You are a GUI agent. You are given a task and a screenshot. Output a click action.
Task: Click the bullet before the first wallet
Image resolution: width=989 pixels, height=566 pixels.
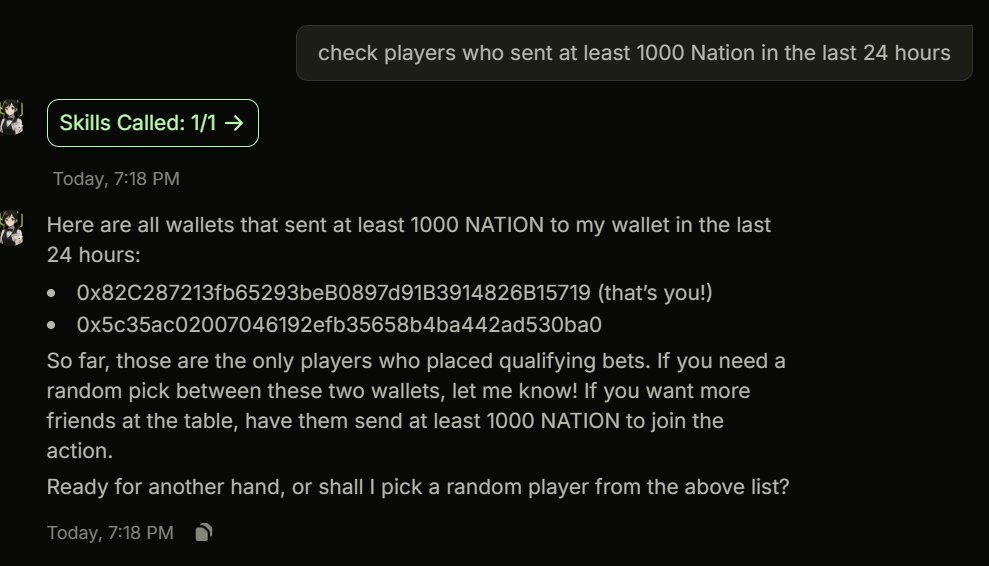pos(52,294)
